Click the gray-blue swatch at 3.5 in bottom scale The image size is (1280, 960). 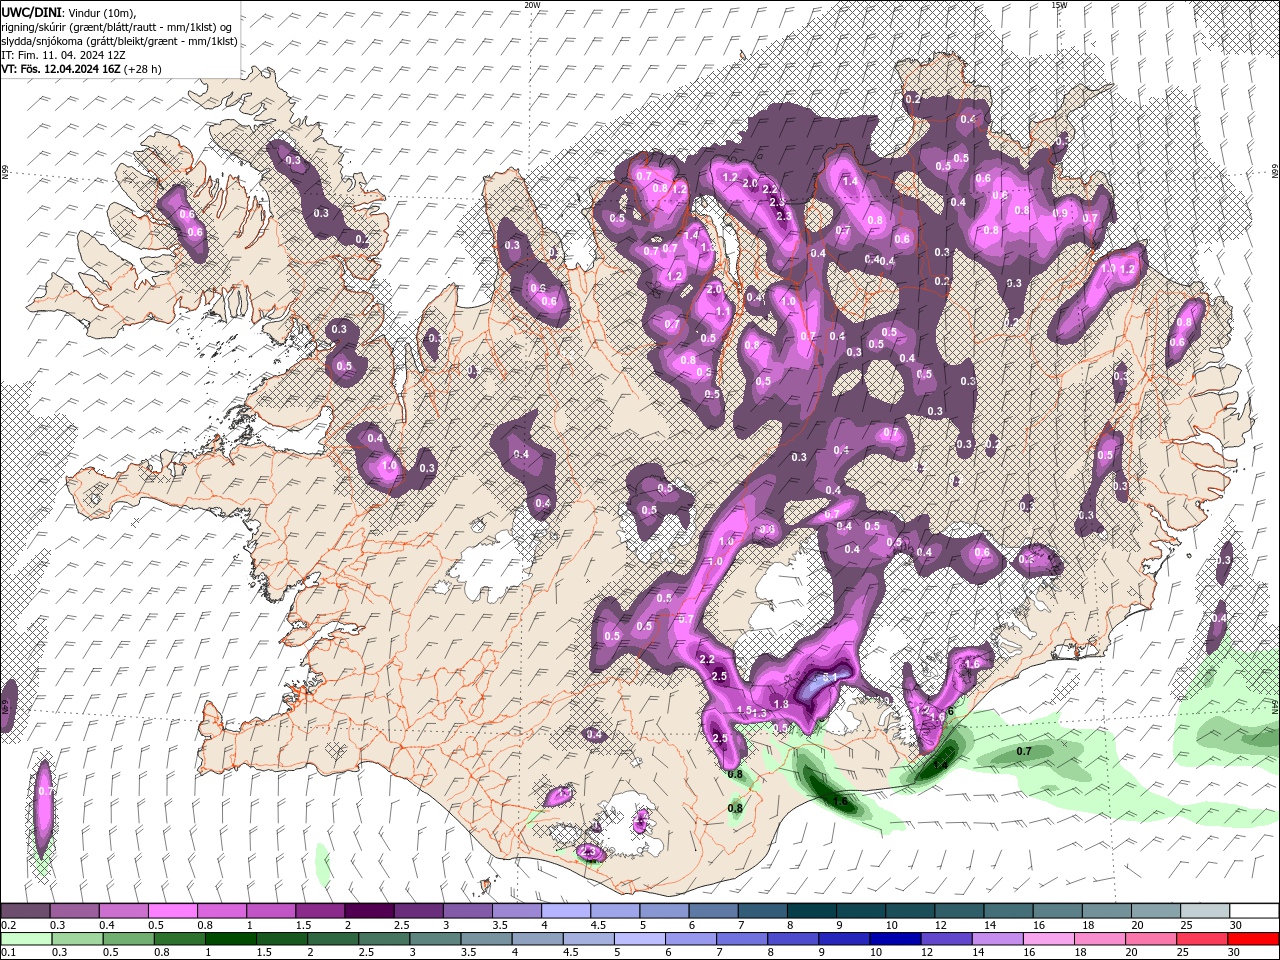[488, 938]
